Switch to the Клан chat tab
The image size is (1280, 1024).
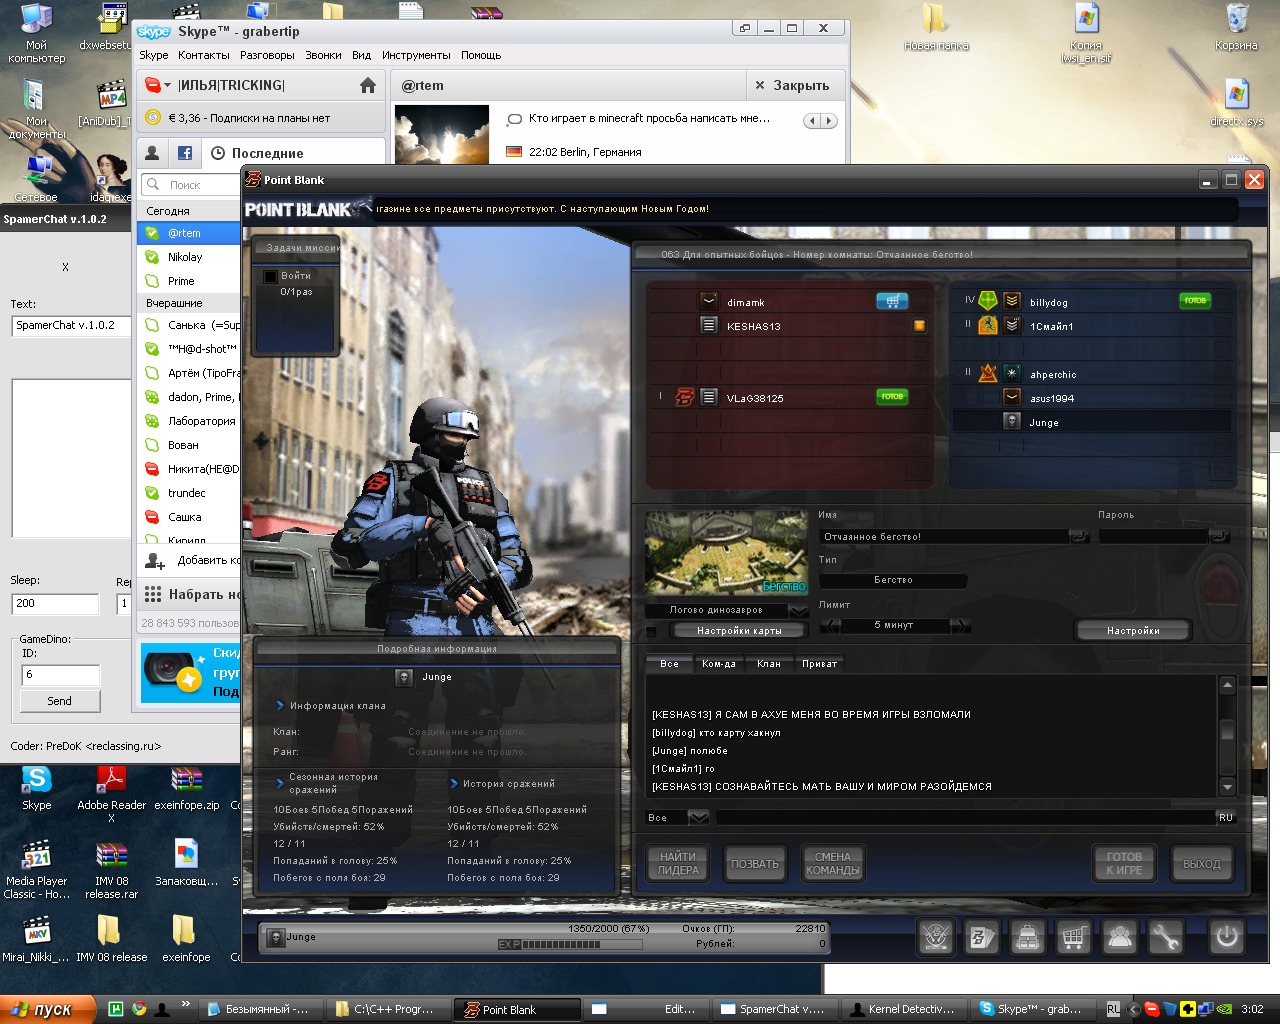pos(769,663)
